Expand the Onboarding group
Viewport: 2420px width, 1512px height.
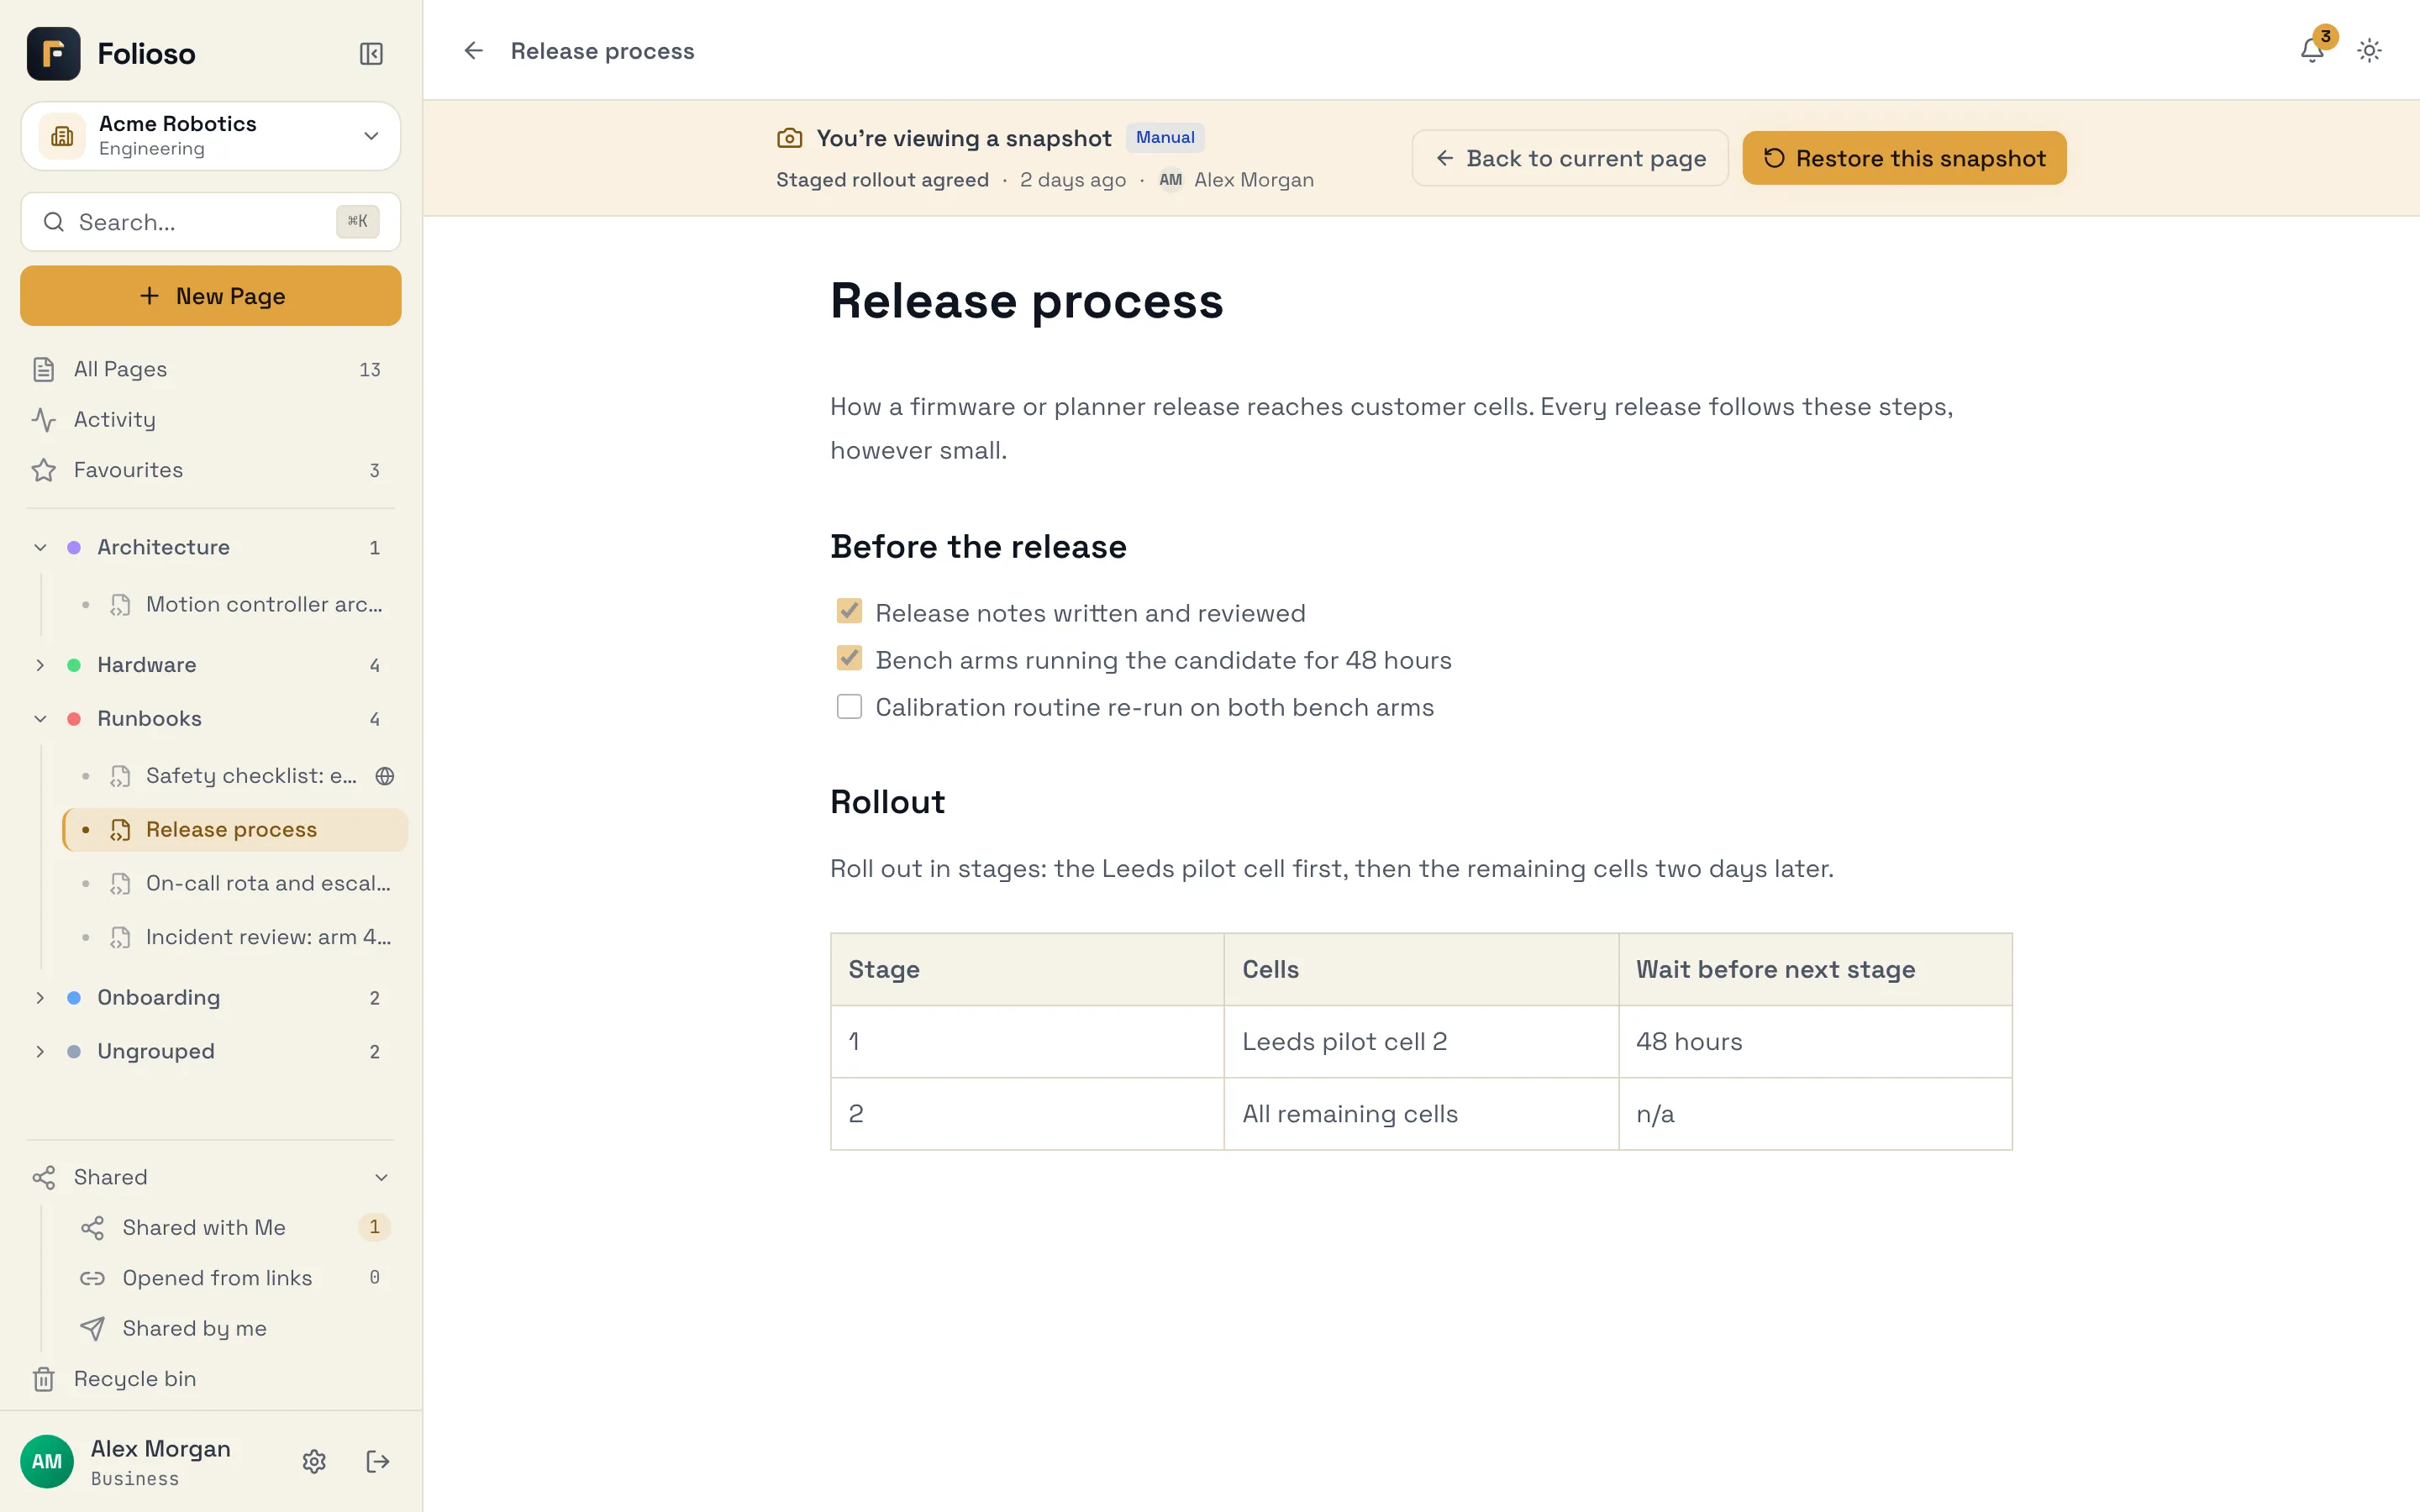pos(40,998)
